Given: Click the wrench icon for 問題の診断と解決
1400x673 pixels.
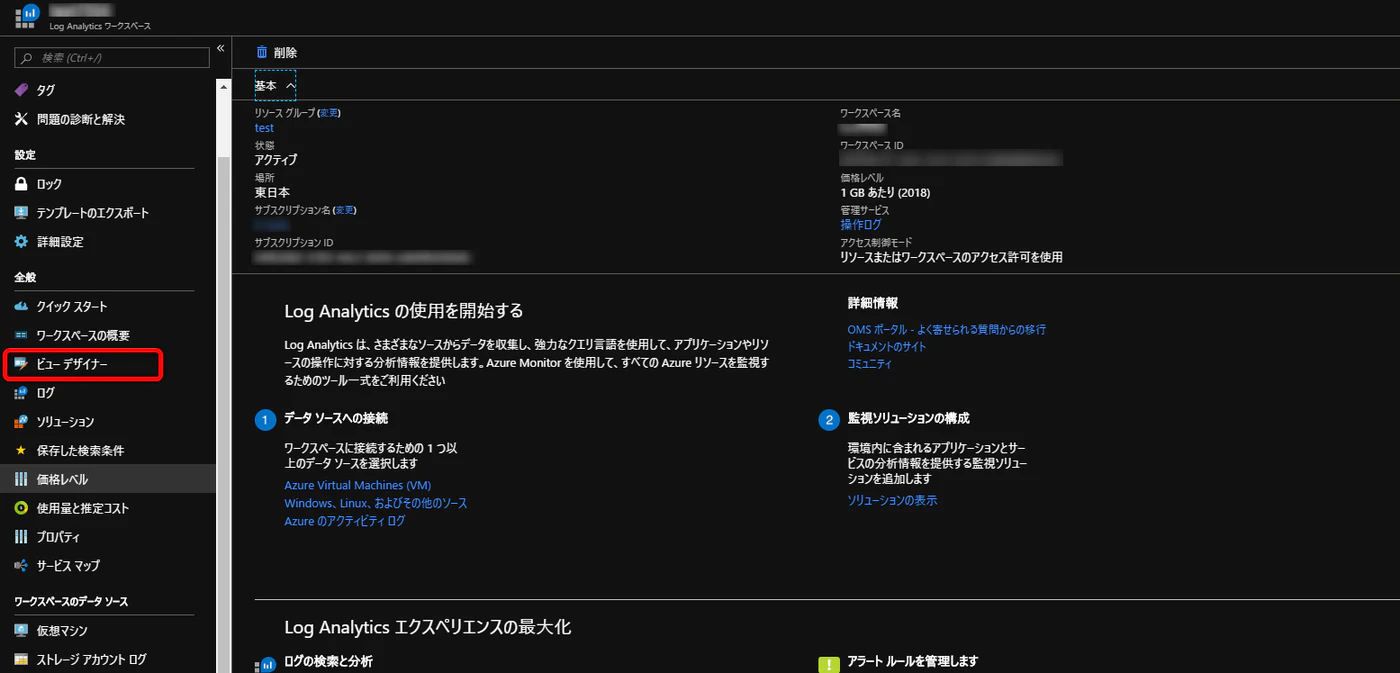Looking at the screenshot, I should click(x=21, y=119).
